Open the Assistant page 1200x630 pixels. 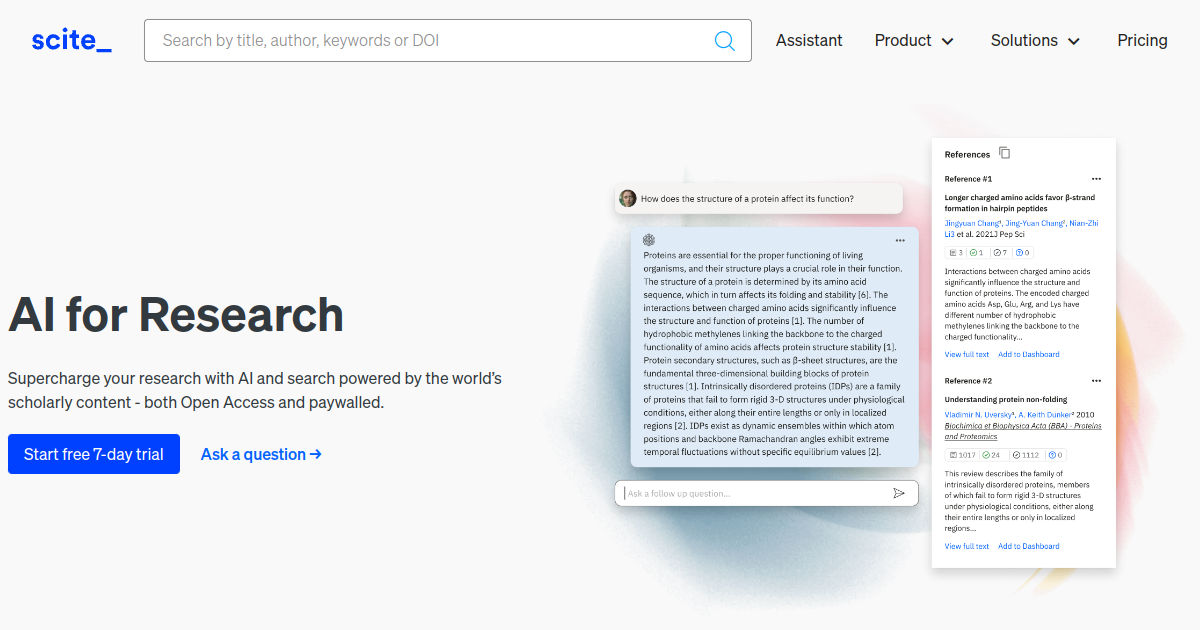coord(809,41)
